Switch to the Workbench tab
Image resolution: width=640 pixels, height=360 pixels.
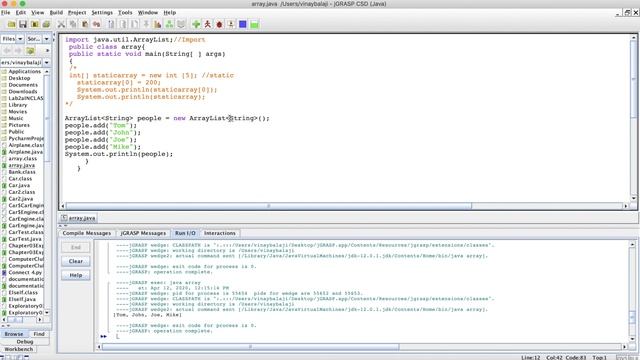click(x=19, y=349)
